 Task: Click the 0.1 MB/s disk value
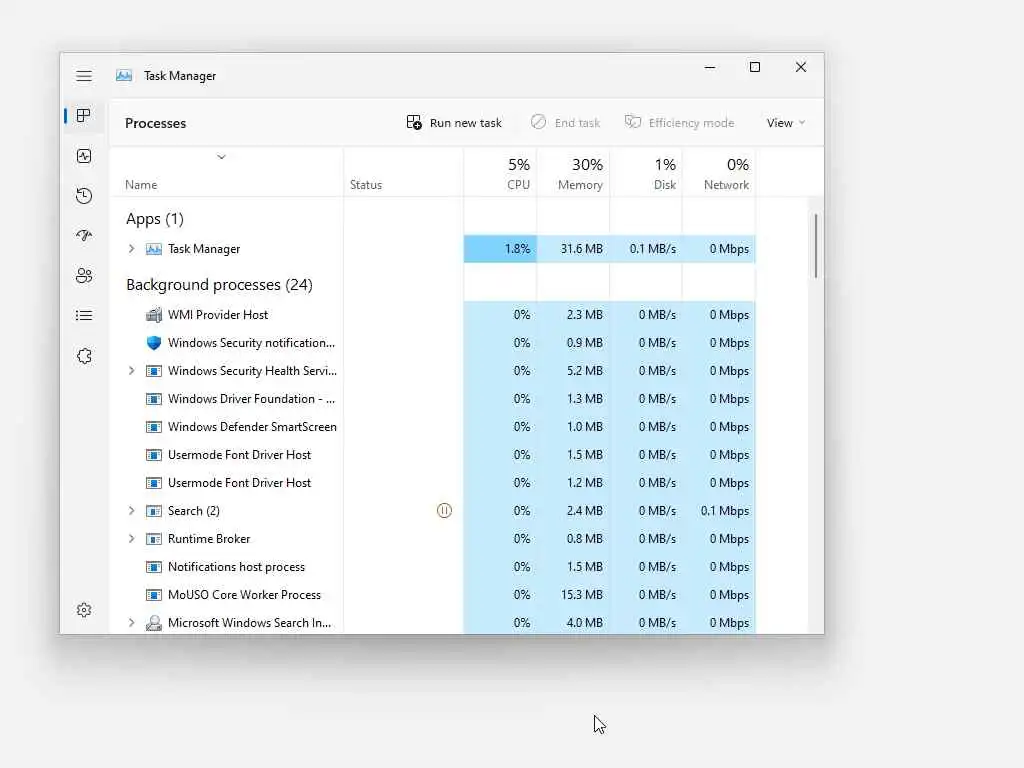coord(652,249)
